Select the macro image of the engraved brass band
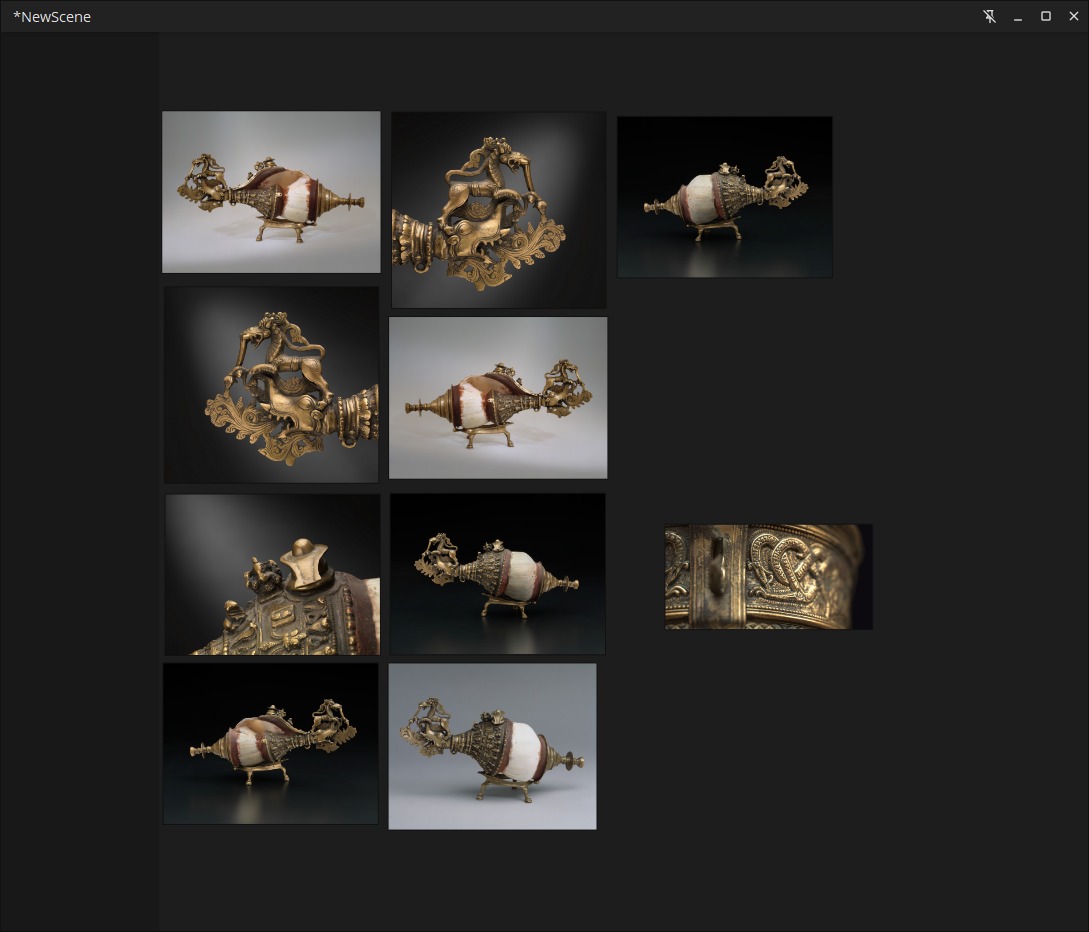Viewport: 1089px width, 932px height. click(x=769, y=577)
